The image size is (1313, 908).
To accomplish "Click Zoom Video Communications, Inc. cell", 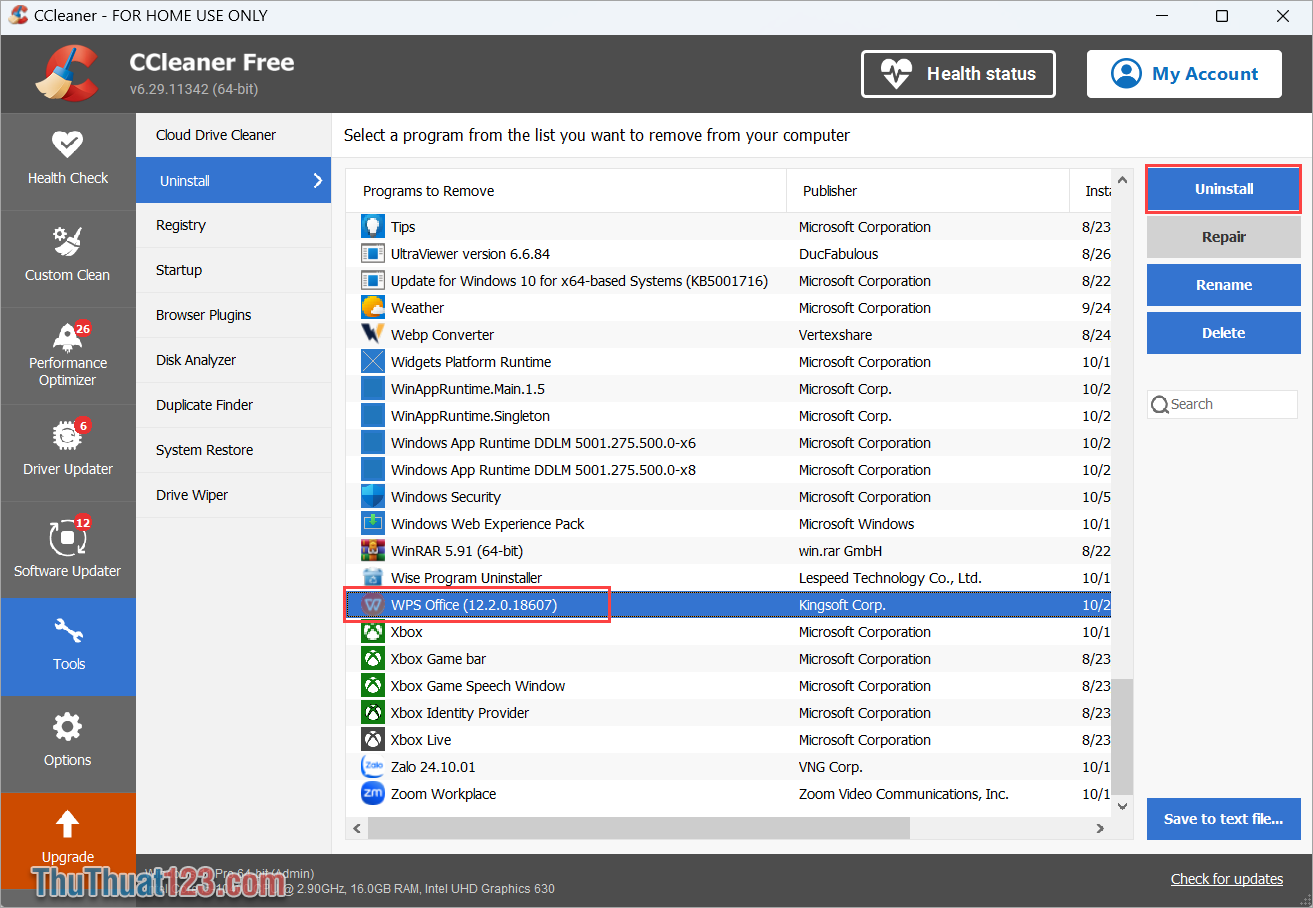I will 903,794.
